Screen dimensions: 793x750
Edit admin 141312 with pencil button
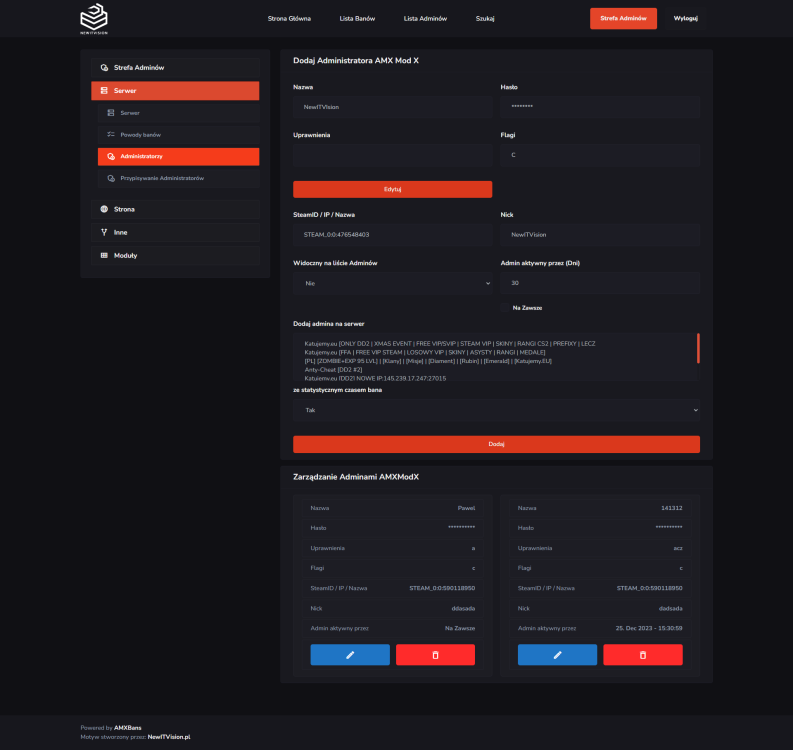557,655
